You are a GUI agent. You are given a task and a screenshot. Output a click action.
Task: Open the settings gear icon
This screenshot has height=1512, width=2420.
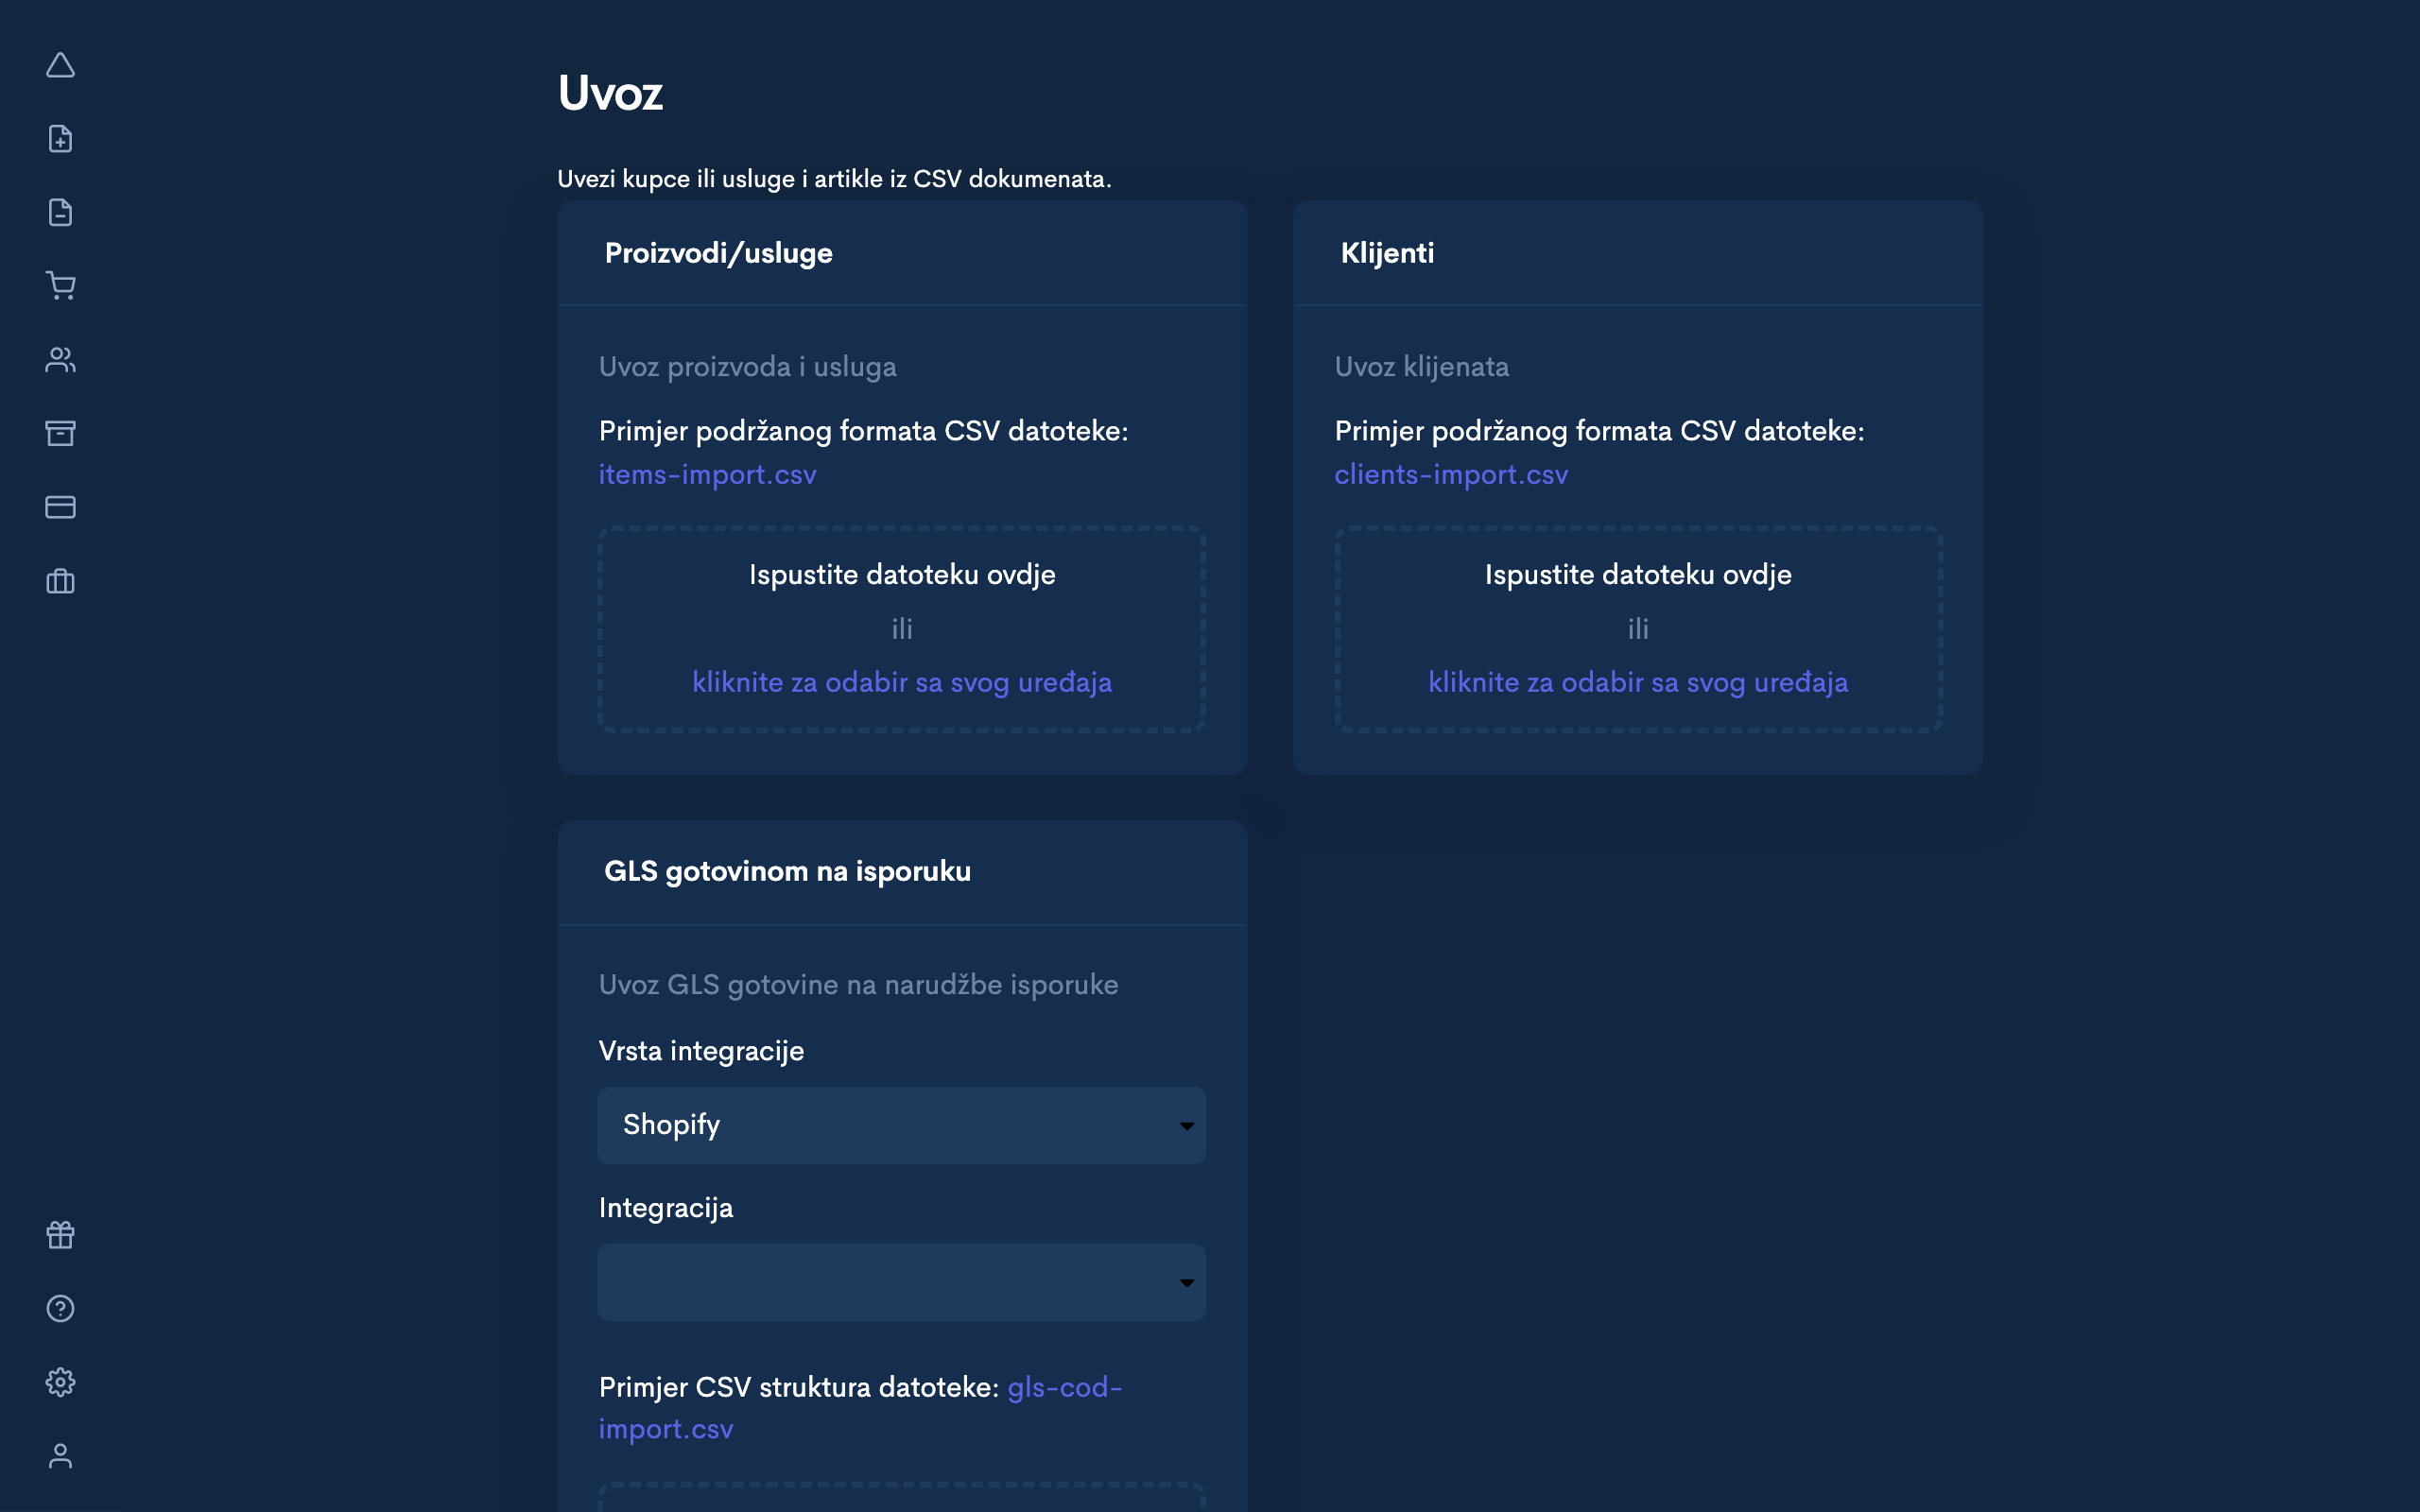60,1382
